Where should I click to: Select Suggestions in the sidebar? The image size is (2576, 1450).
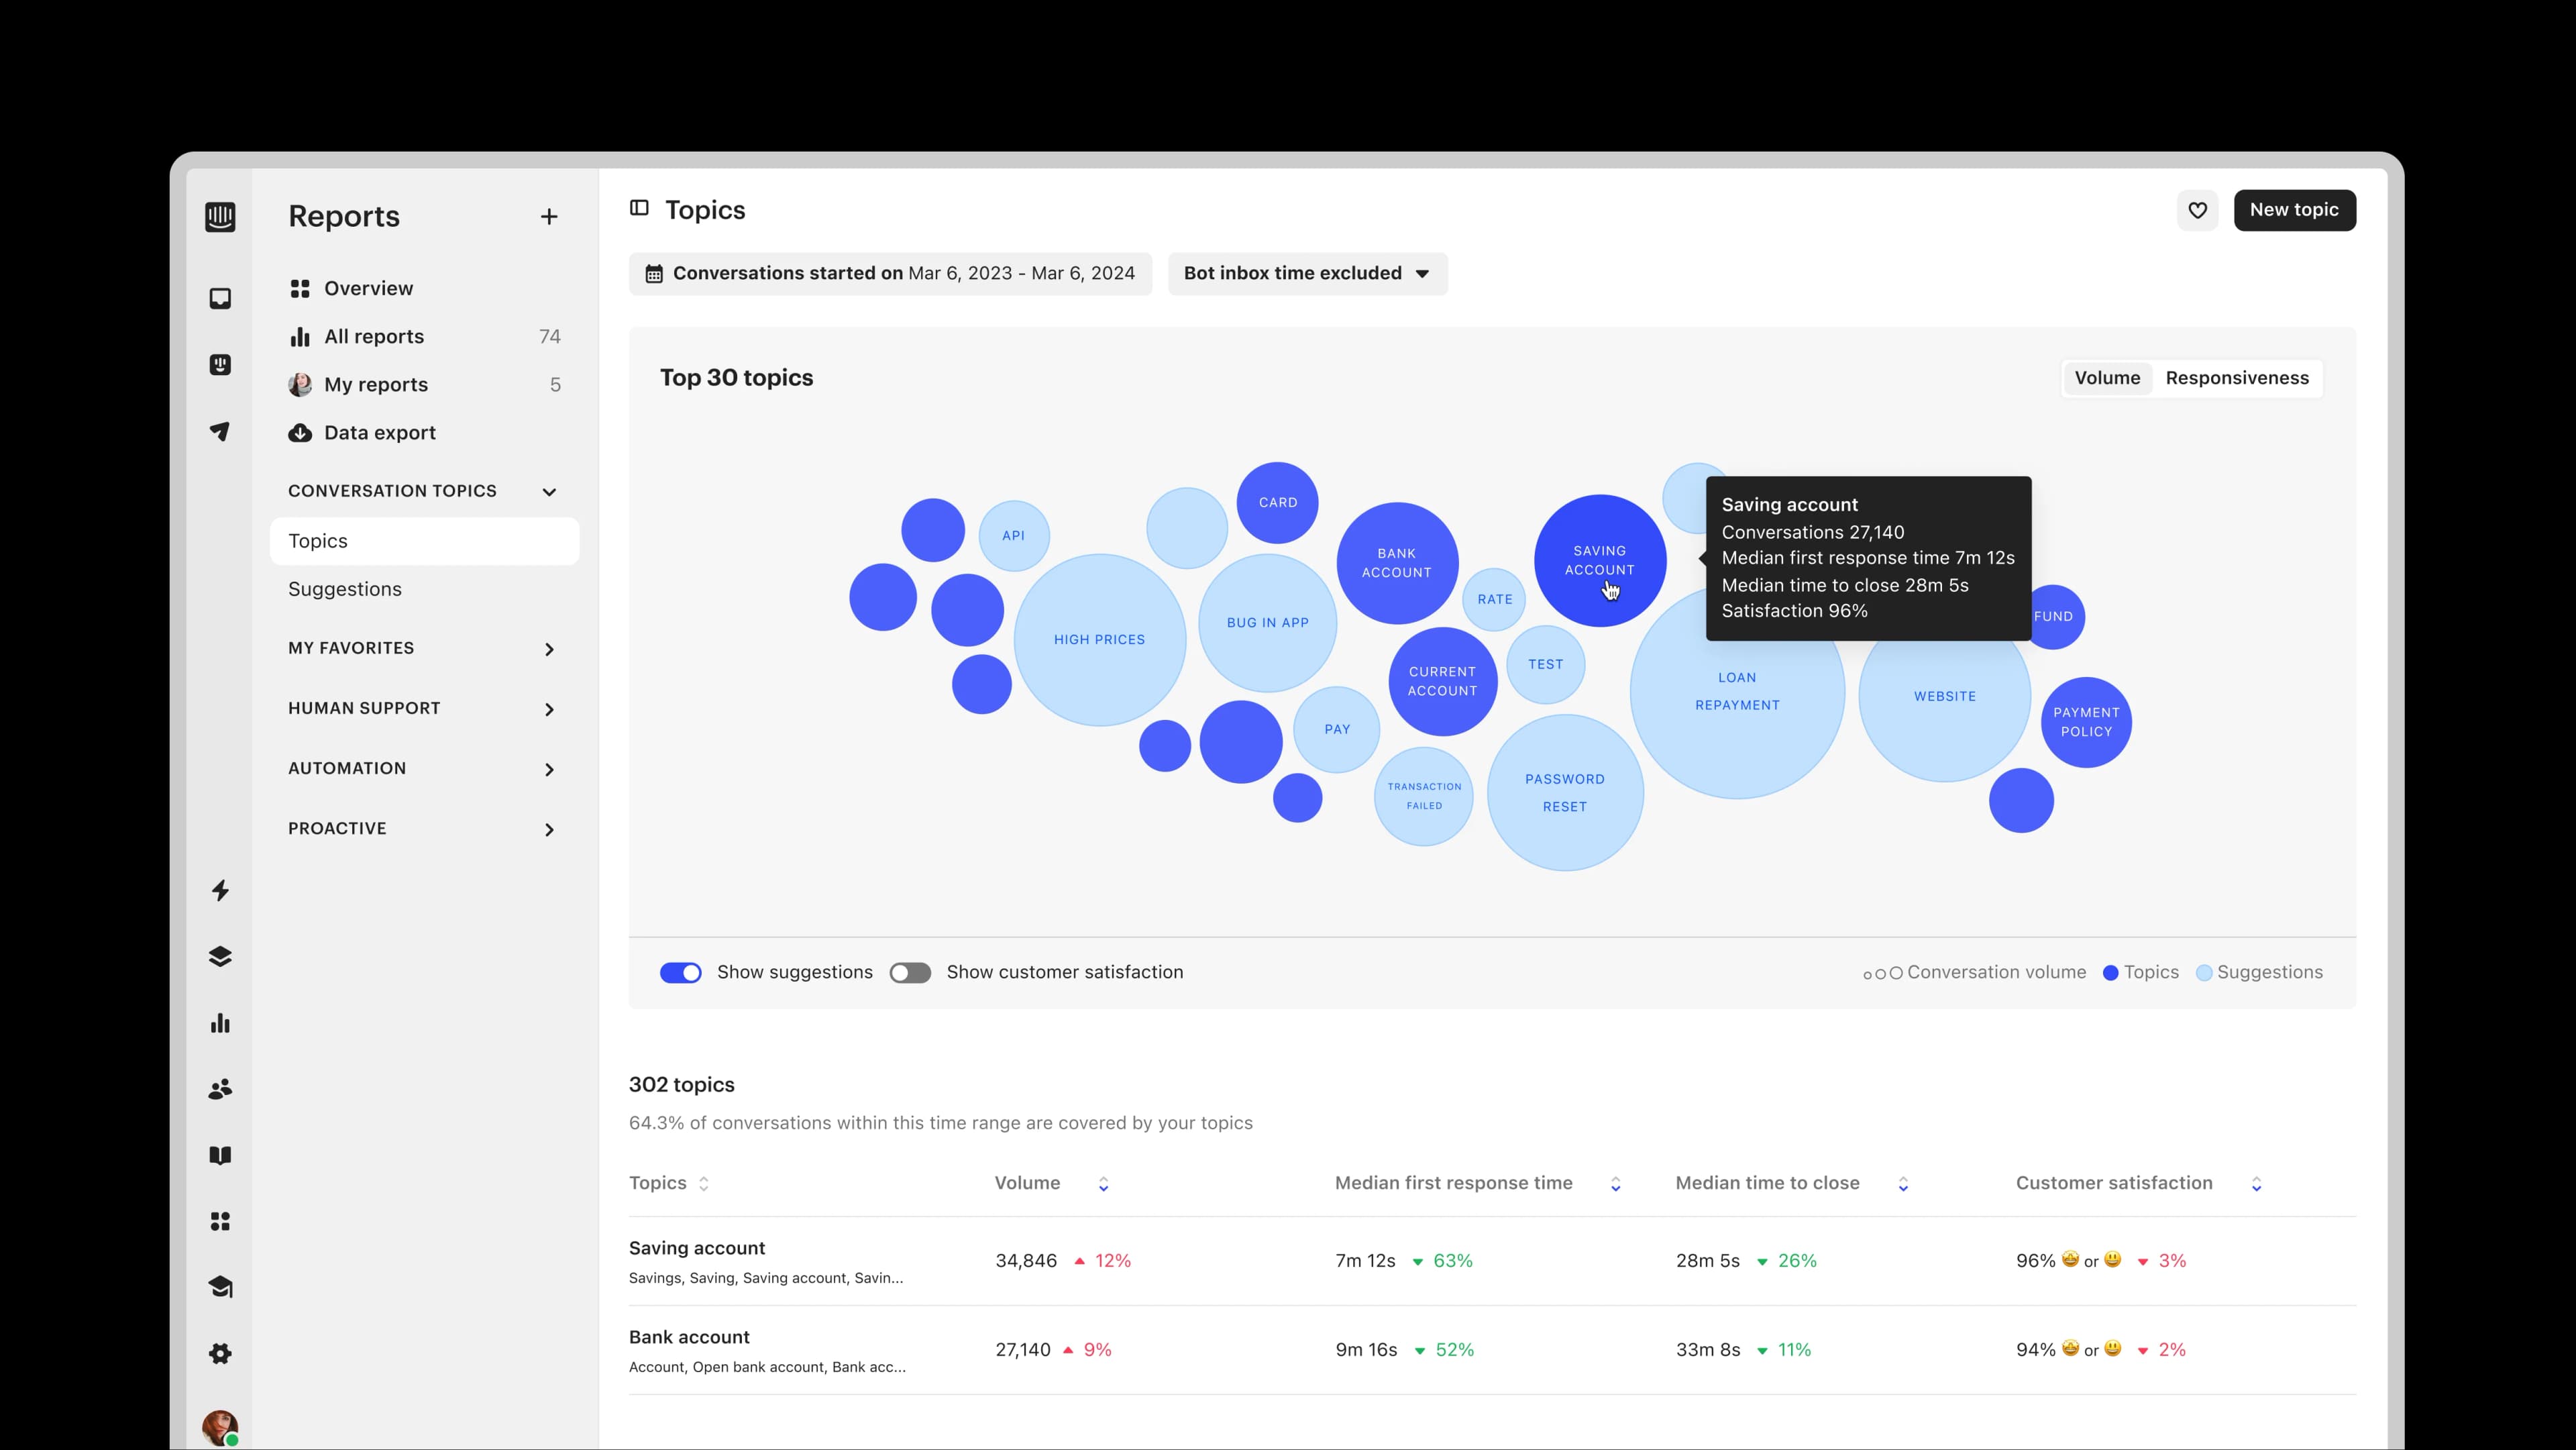(x=344, y=589)
